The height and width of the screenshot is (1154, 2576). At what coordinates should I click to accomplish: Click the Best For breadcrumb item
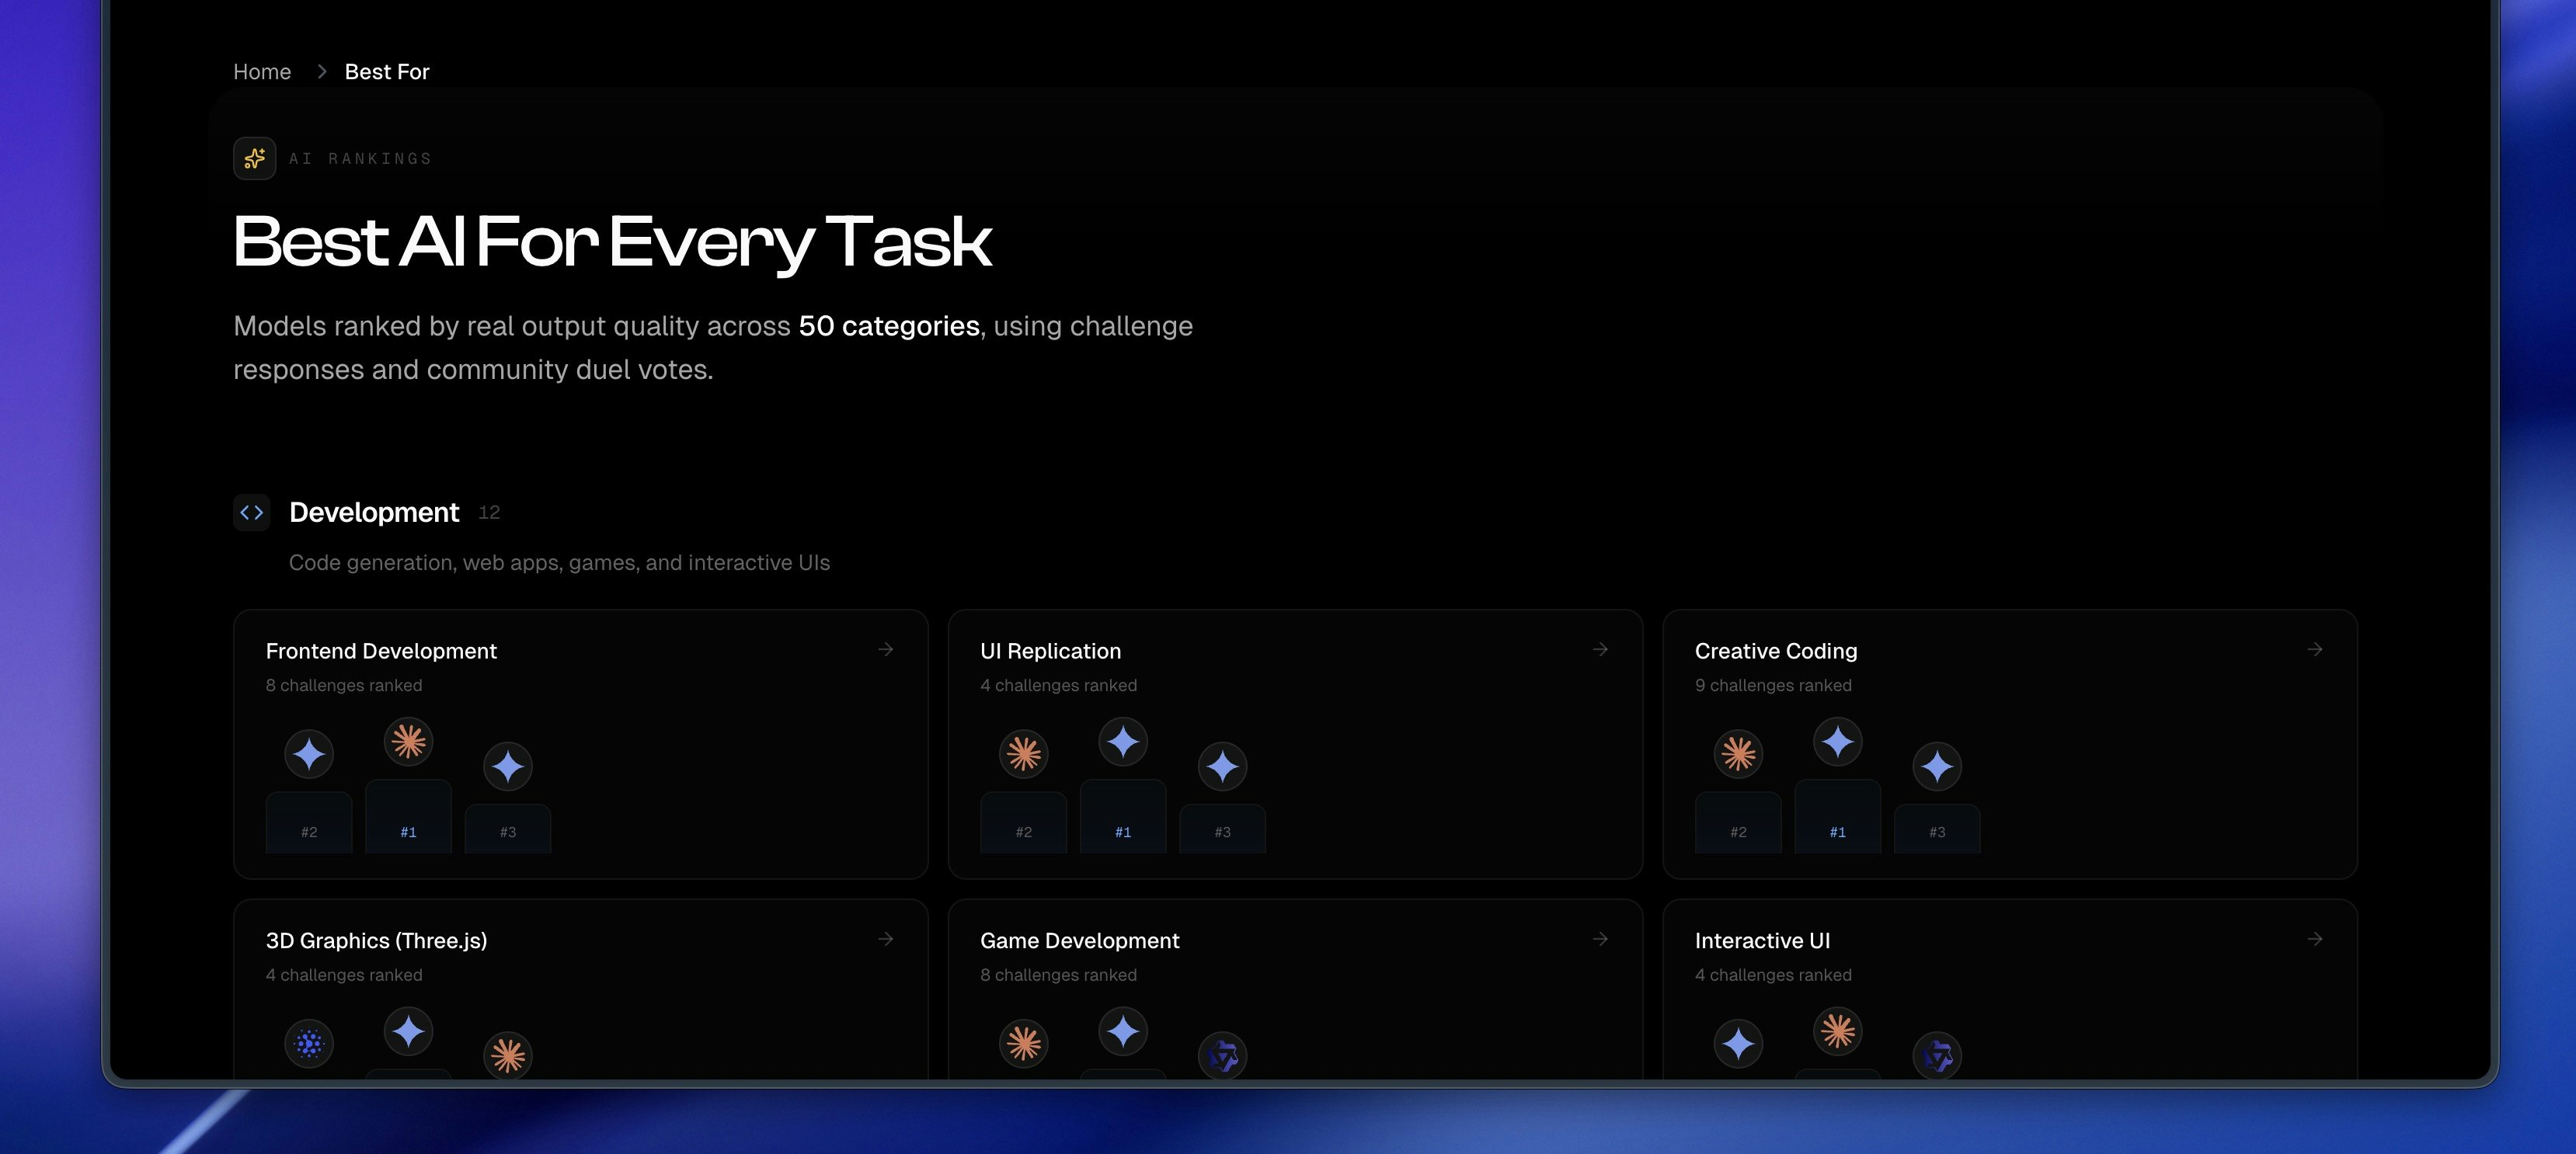387,72
